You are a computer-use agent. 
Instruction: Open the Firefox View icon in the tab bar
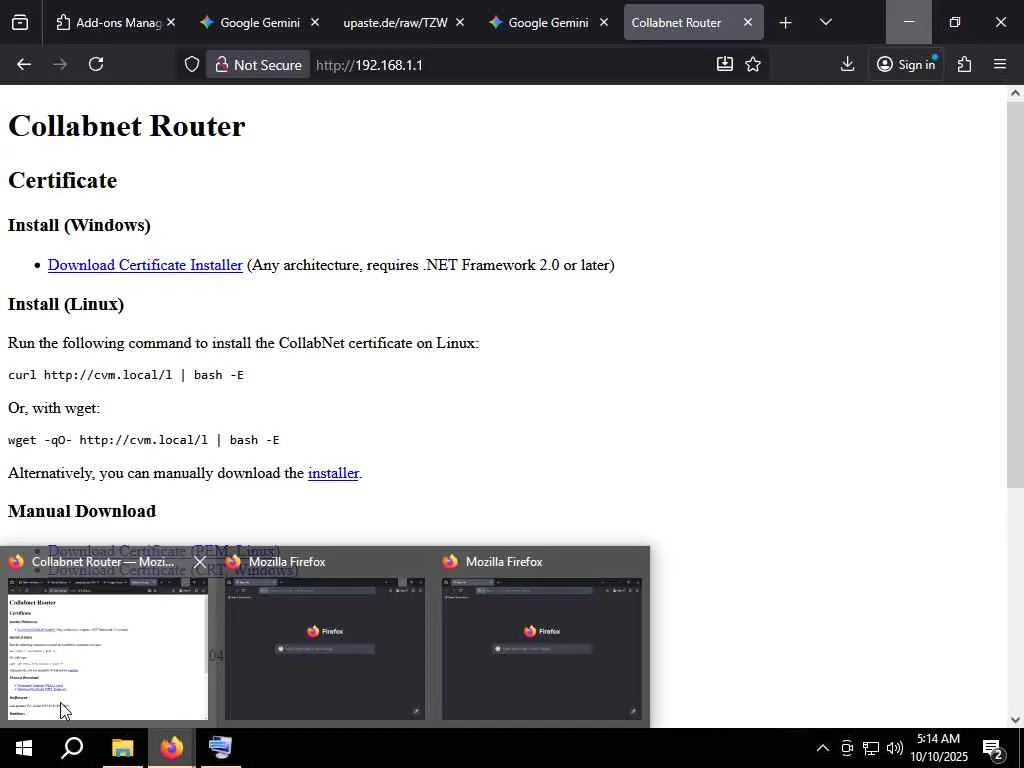pos(20,22)
